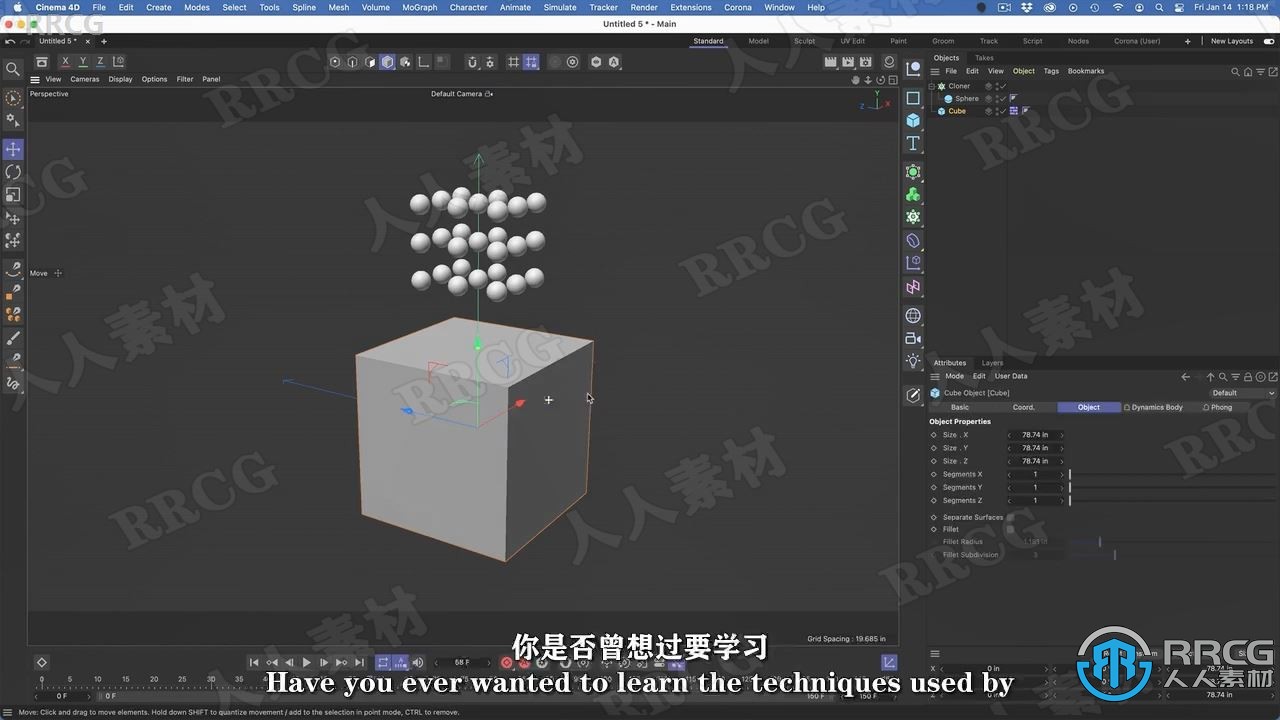Click the record keyframe red button
Image resolution: width=1280 pixels, height=720 pixels.
(506, 662)
